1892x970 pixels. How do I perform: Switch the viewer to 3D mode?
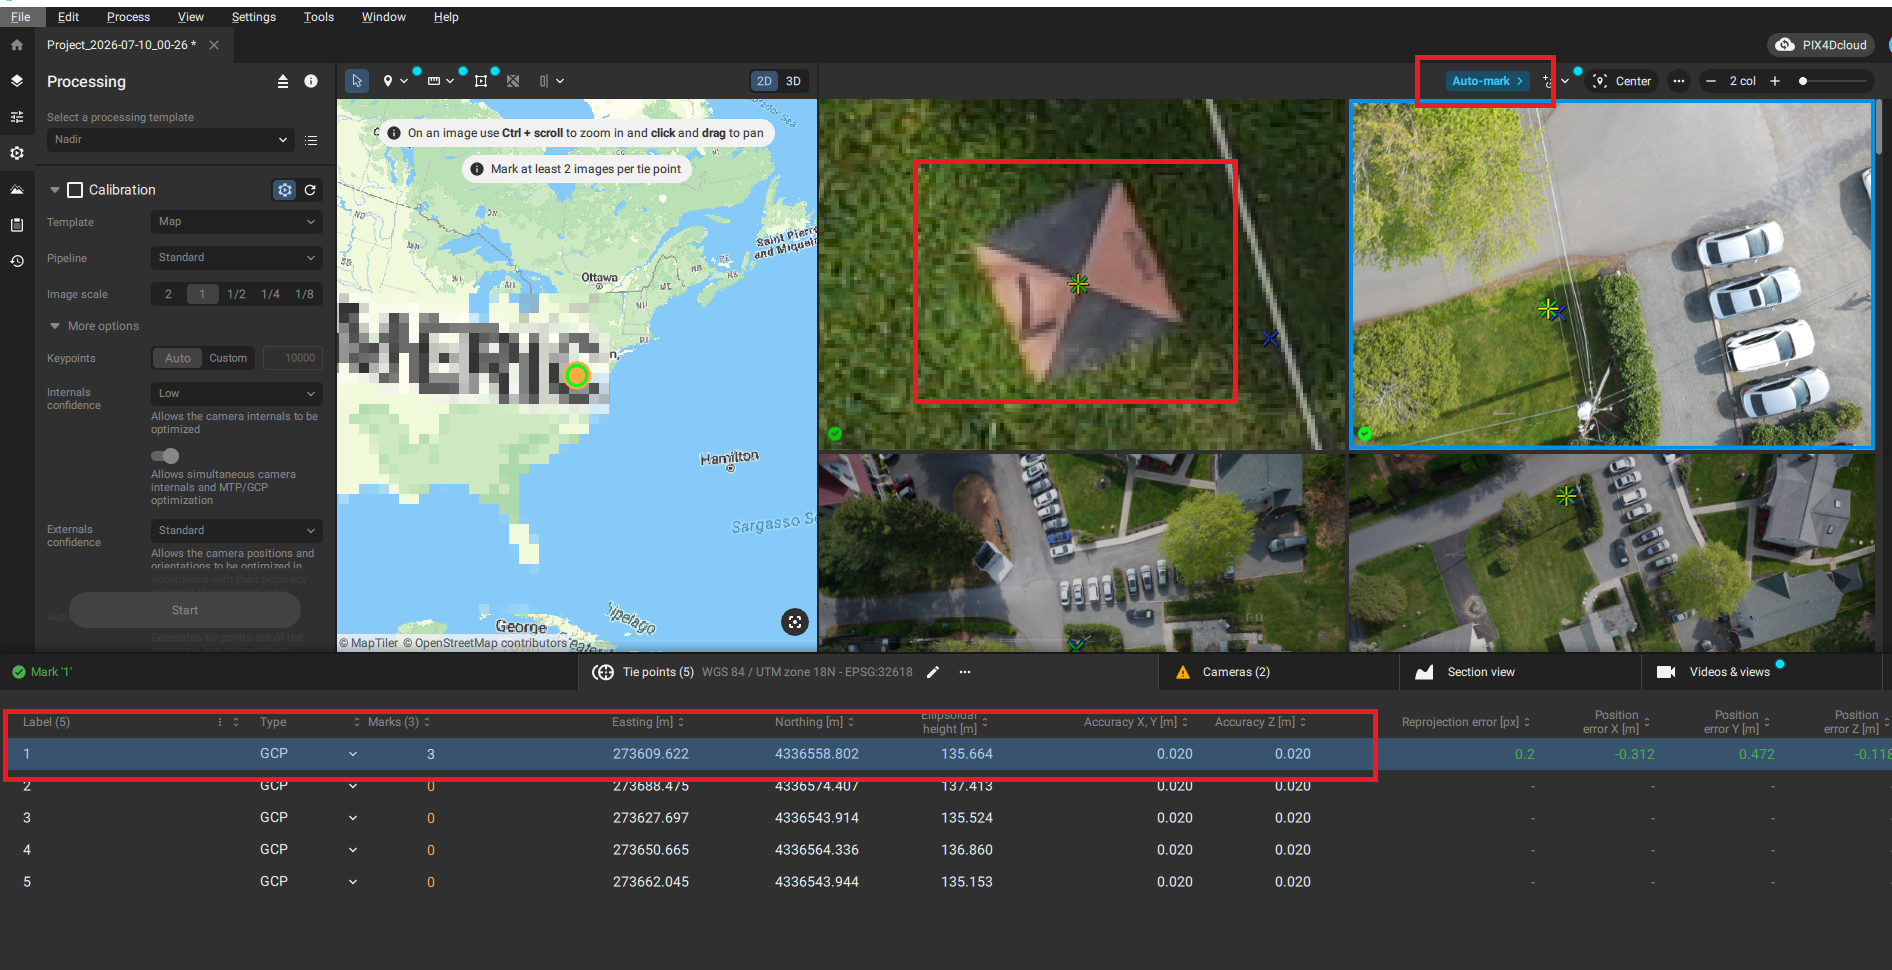click(793, 81)
